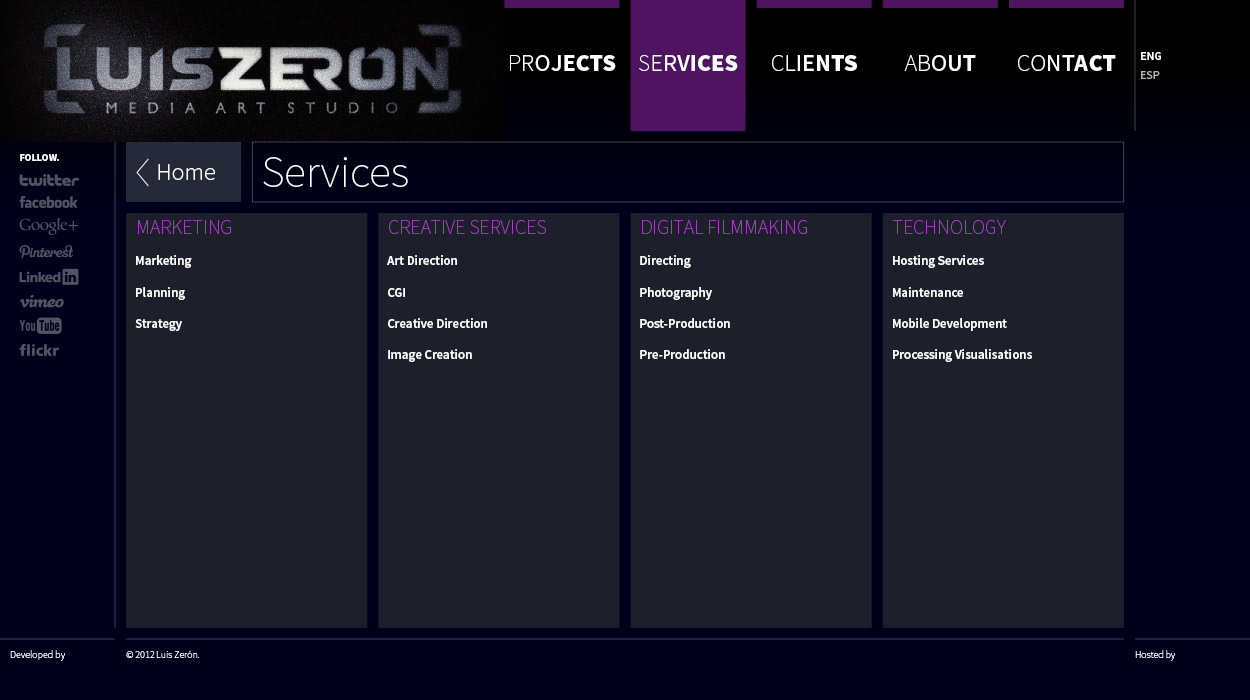
Task: Open the Maintenance service link
Action: [x=928, y=293]
